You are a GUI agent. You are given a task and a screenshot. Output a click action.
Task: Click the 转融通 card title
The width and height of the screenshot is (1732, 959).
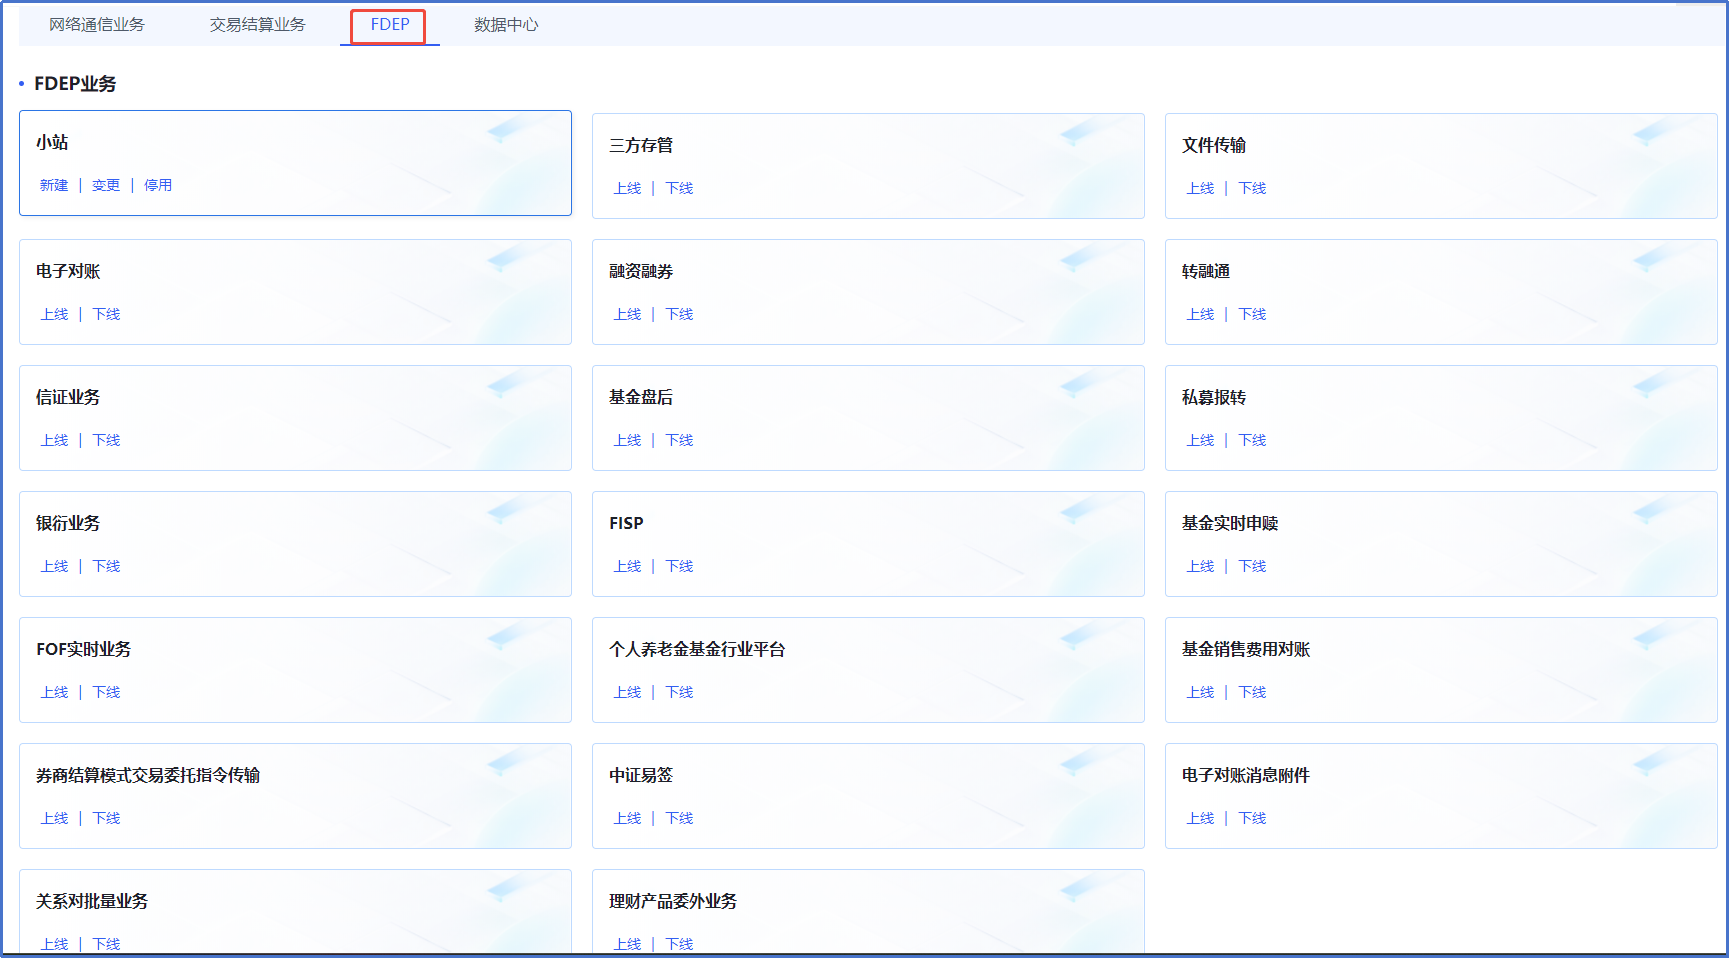click(x=1206, y=271)
